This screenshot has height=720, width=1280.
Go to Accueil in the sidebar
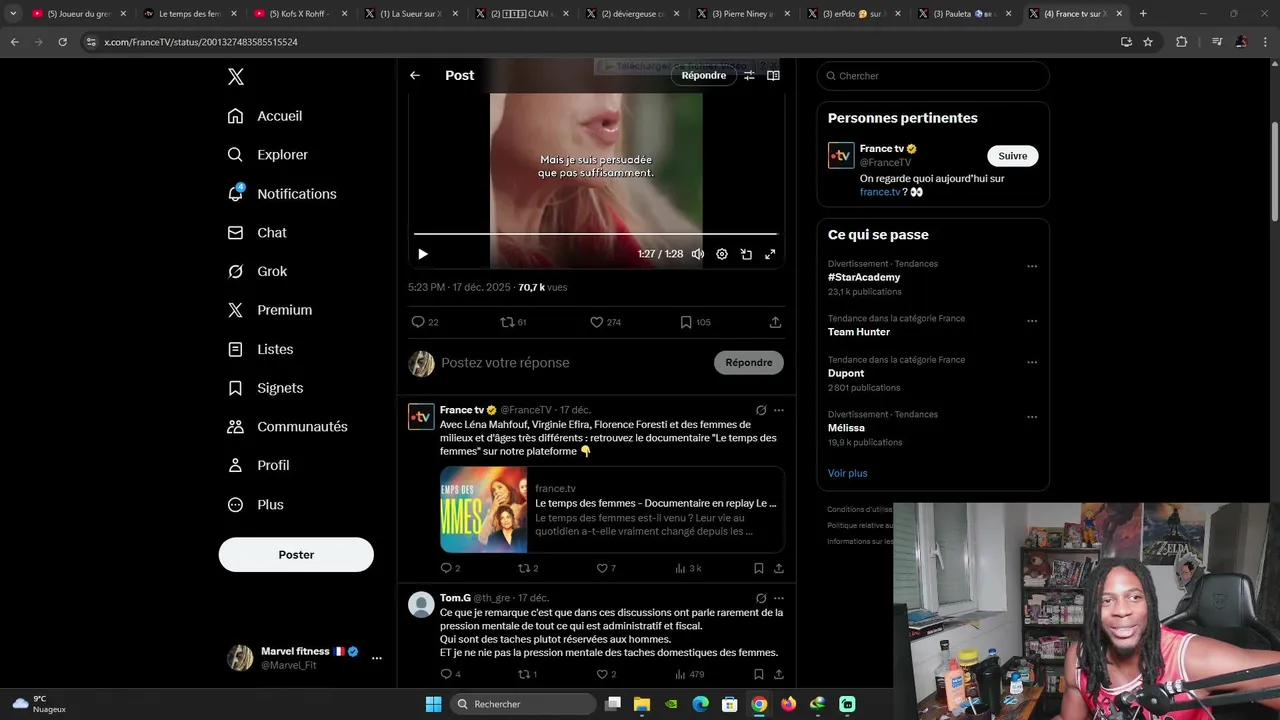tap(265, 116)
